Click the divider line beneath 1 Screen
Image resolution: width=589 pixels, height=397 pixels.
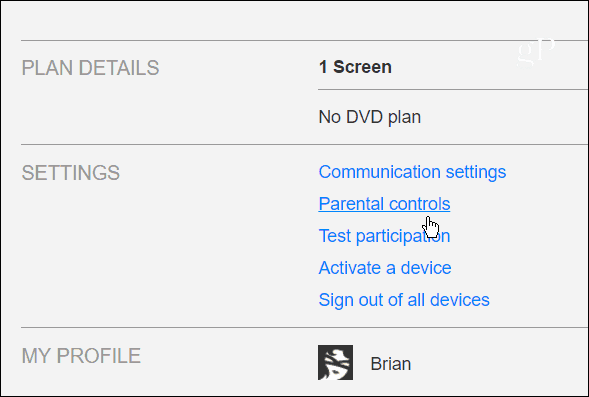pyautogui.click(x=453, y=90)
